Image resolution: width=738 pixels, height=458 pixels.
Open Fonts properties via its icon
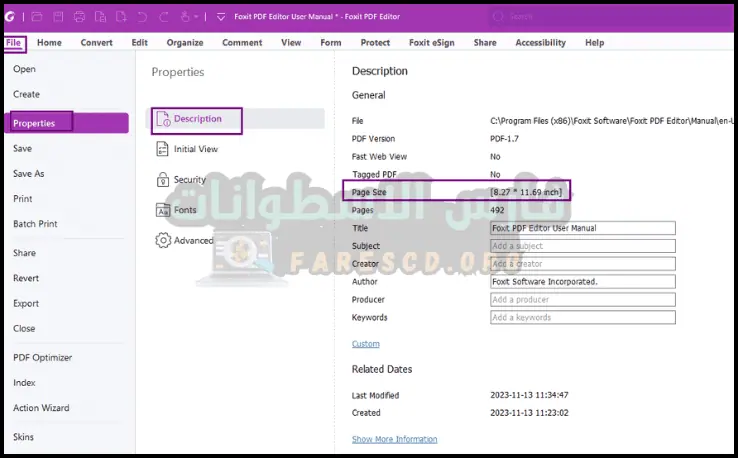[x=164, y=210]
